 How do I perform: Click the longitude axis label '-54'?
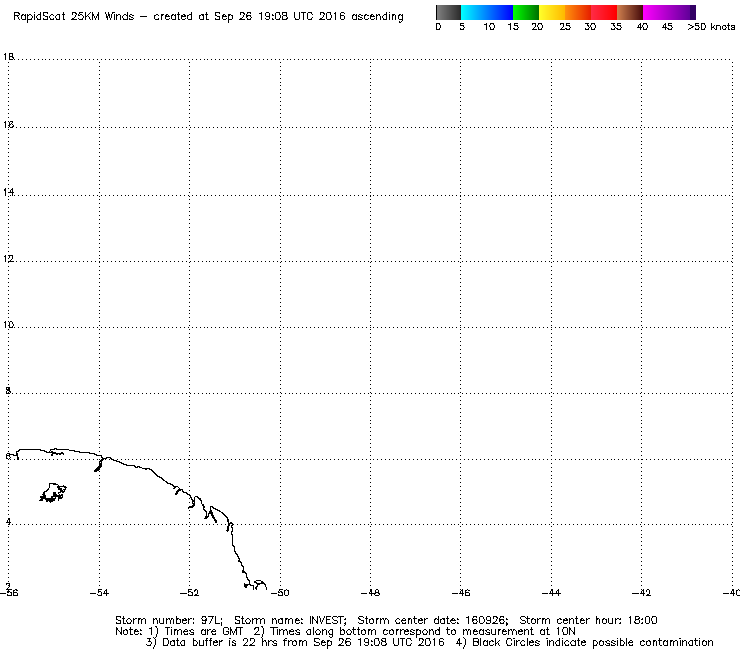99,593
